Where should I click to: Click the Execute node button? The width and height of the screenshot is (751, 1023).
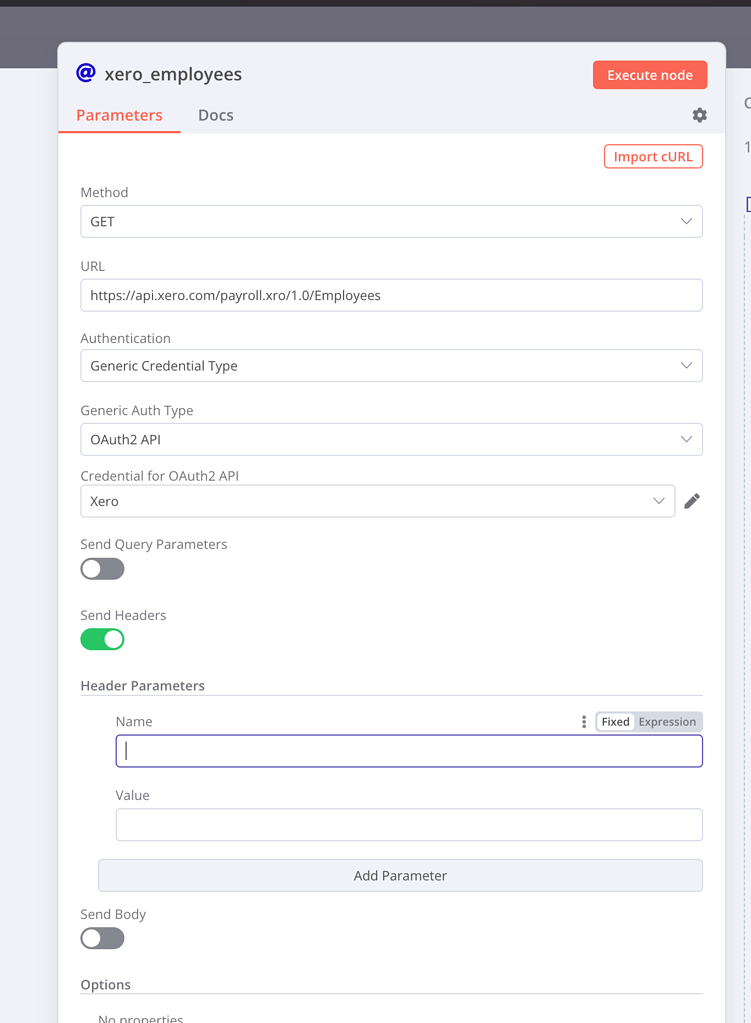pyautogui.click(x=650, y=75)
